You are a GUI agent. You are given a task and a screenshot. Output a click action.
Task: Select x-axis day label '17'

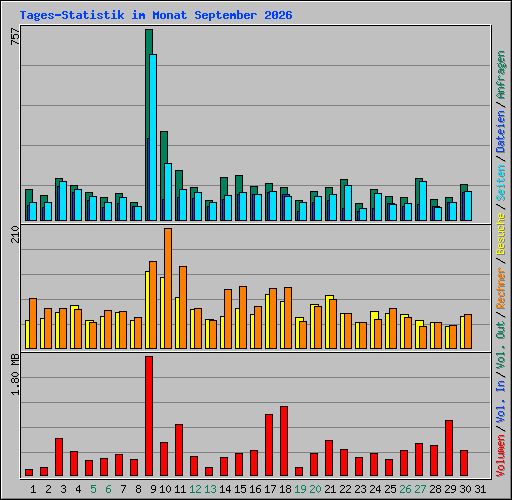pos(270,489)
